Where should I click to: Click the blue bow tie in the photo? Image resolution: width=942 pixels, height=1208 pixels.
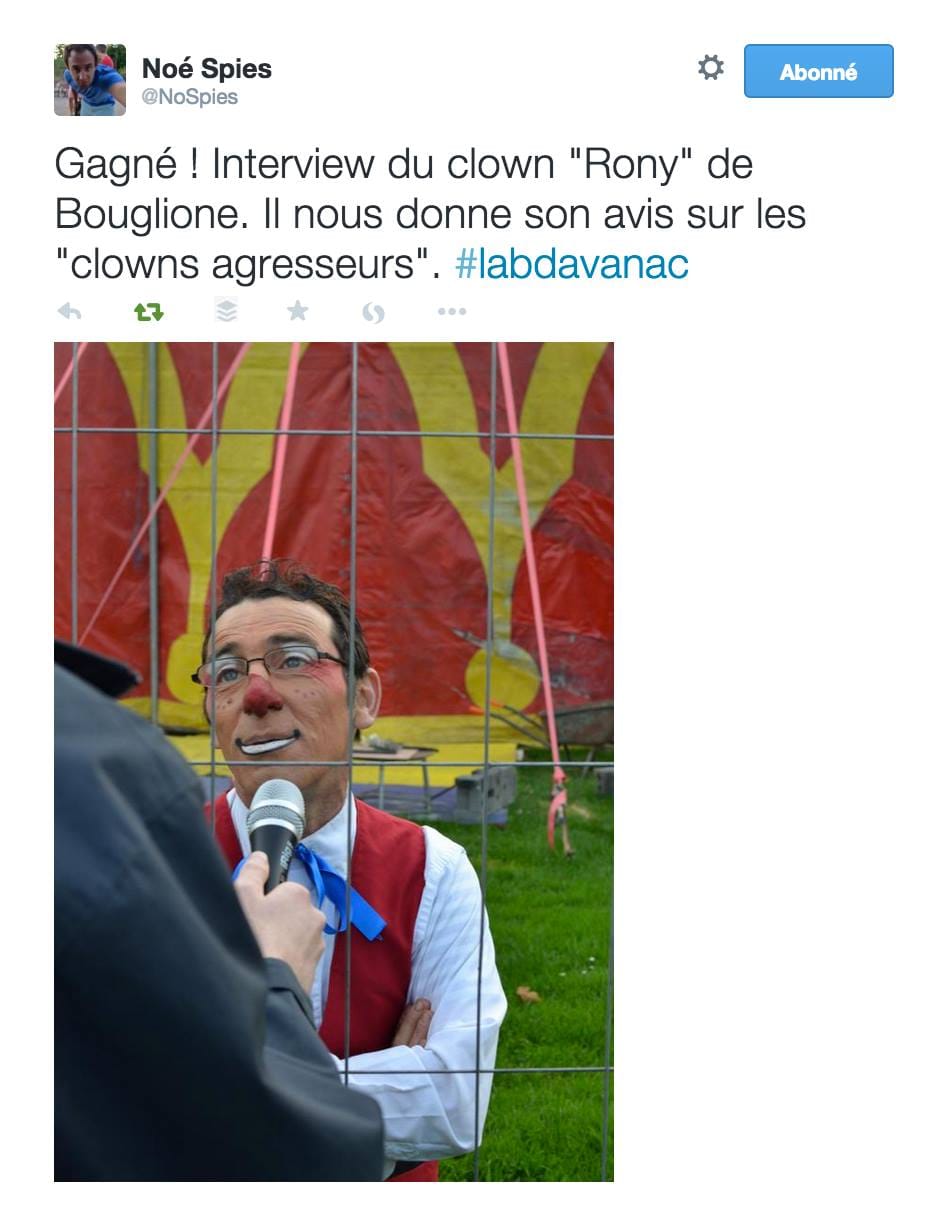coord(338,889)
